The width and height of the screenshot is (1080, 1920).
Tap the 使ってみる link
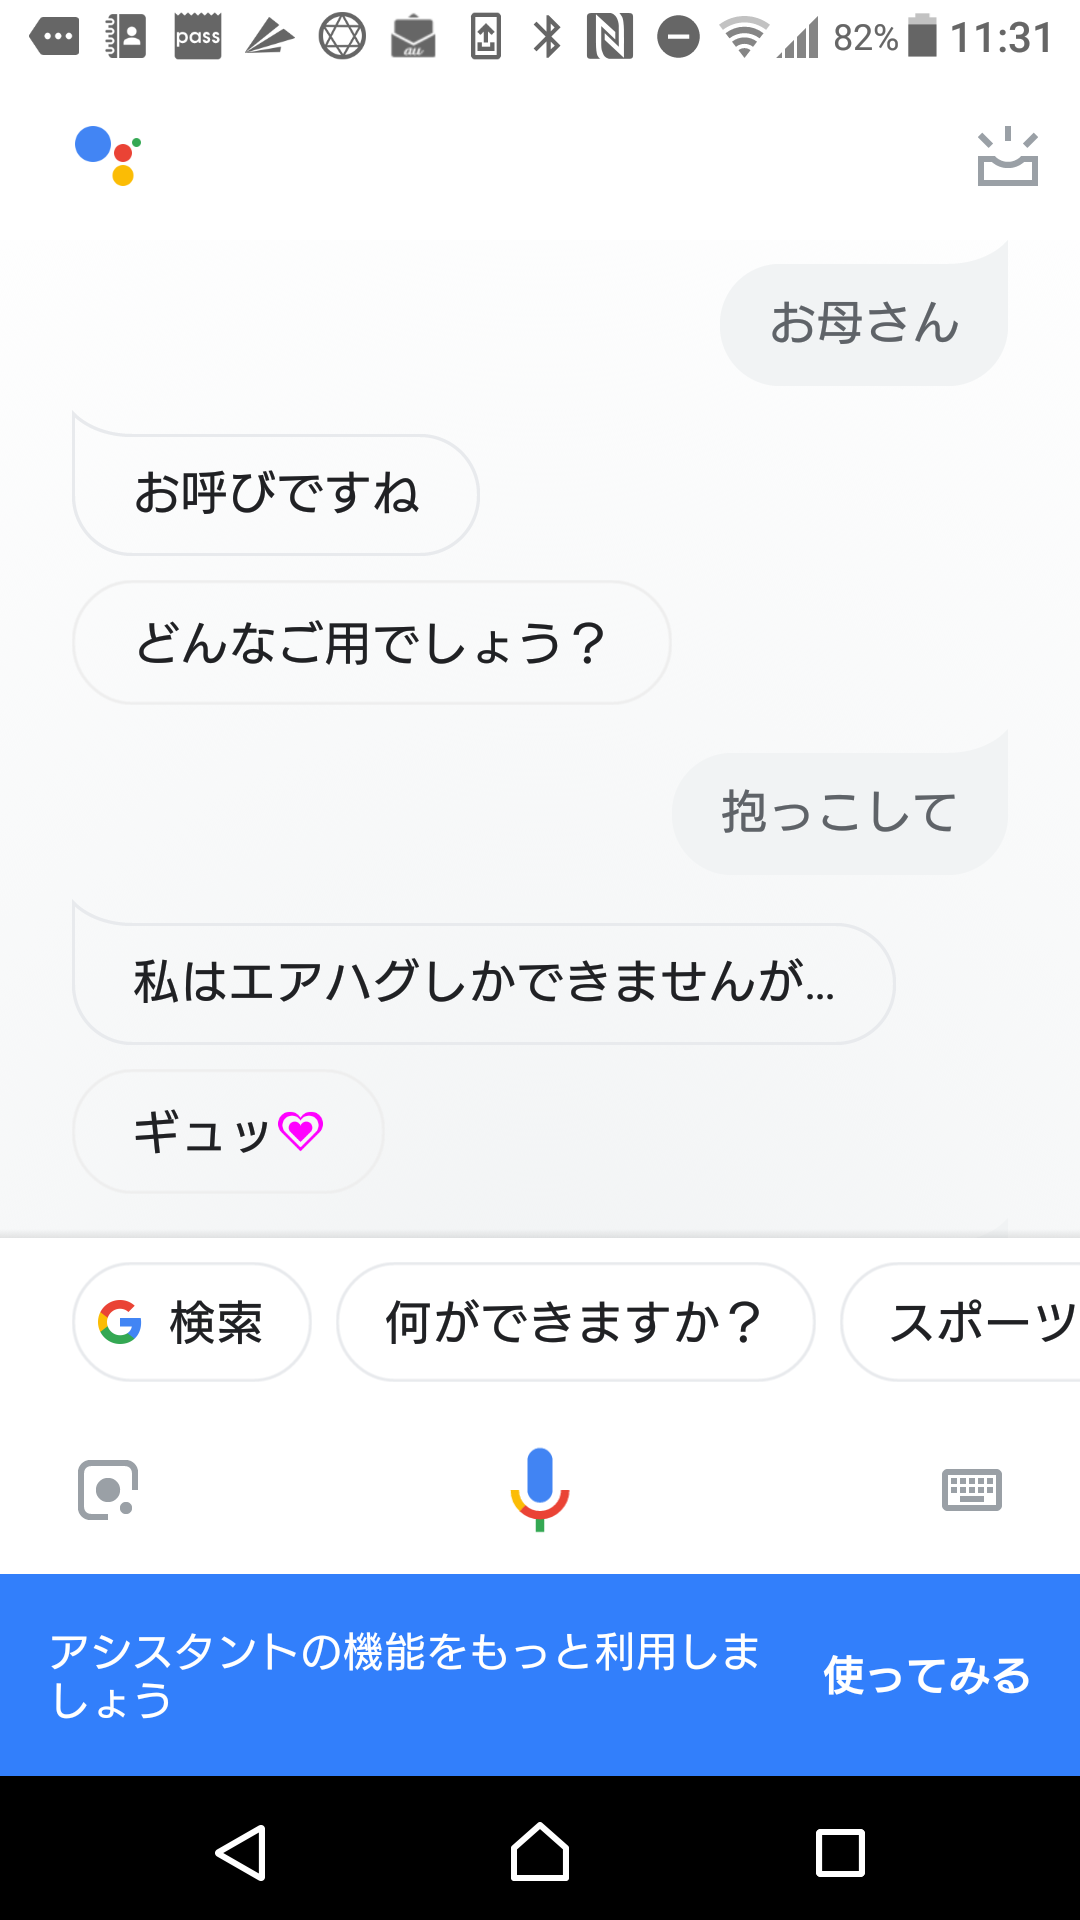926,1675
